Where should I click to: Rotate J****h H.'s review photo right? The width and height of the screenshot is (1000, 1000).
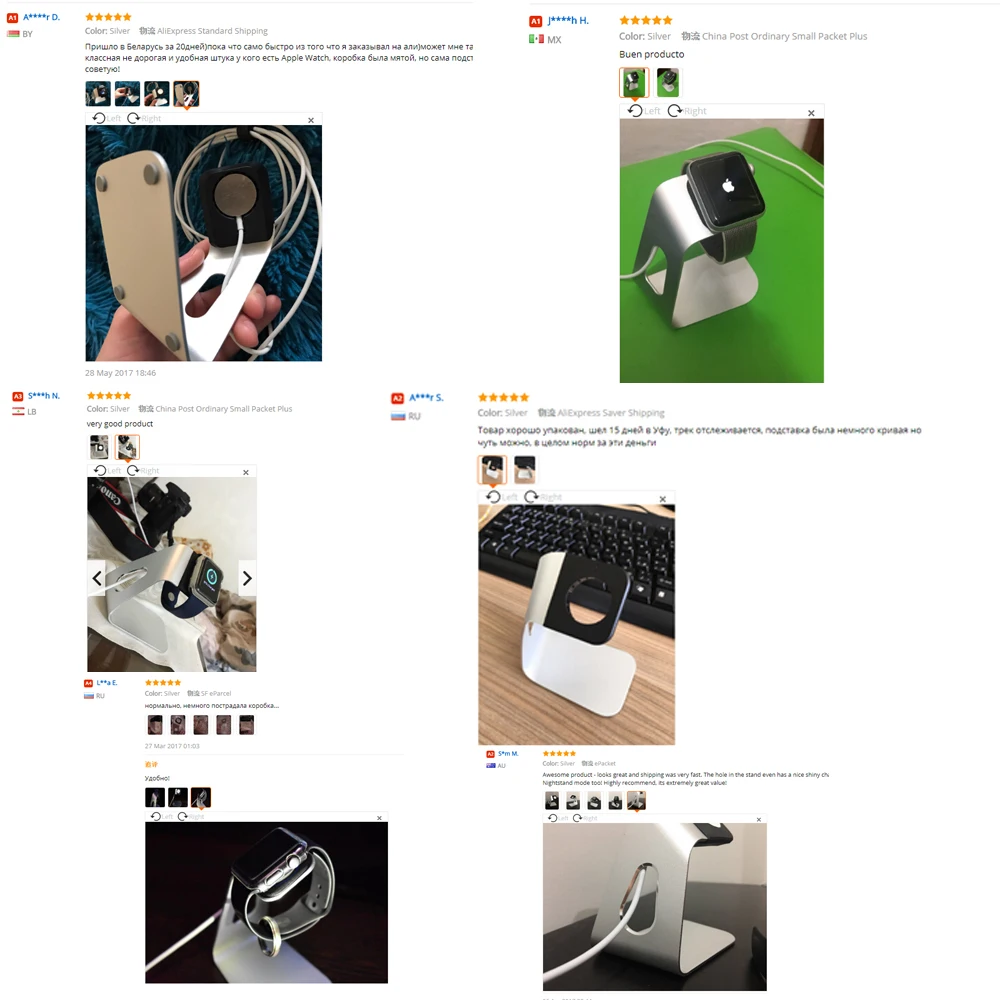[x=687, y=110]
